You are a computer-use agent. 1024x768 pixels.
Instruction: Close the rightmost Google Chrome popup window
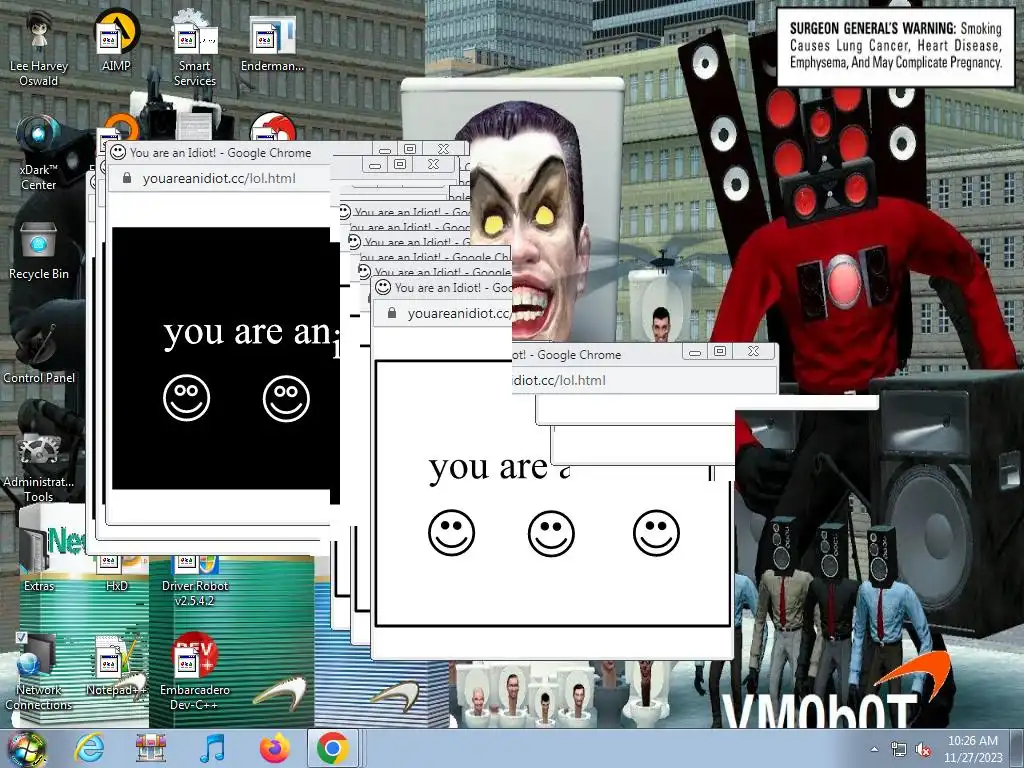pos(753,351)
